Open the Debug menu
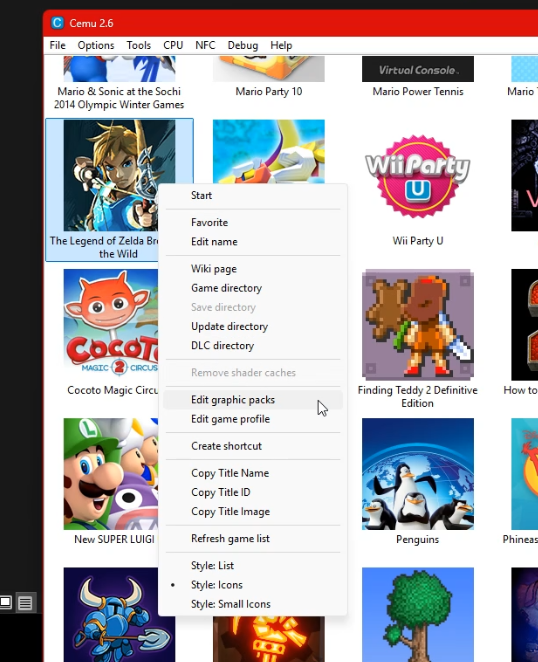The height and width of the screenshot is (662, 538). pyautogui.click(x=243, y=45)
